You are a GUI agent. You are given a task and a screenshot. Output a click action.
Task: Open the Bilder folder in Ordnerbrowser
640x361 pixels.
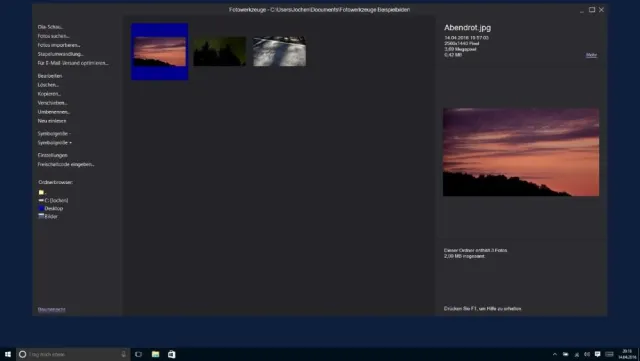pos(48,216)
